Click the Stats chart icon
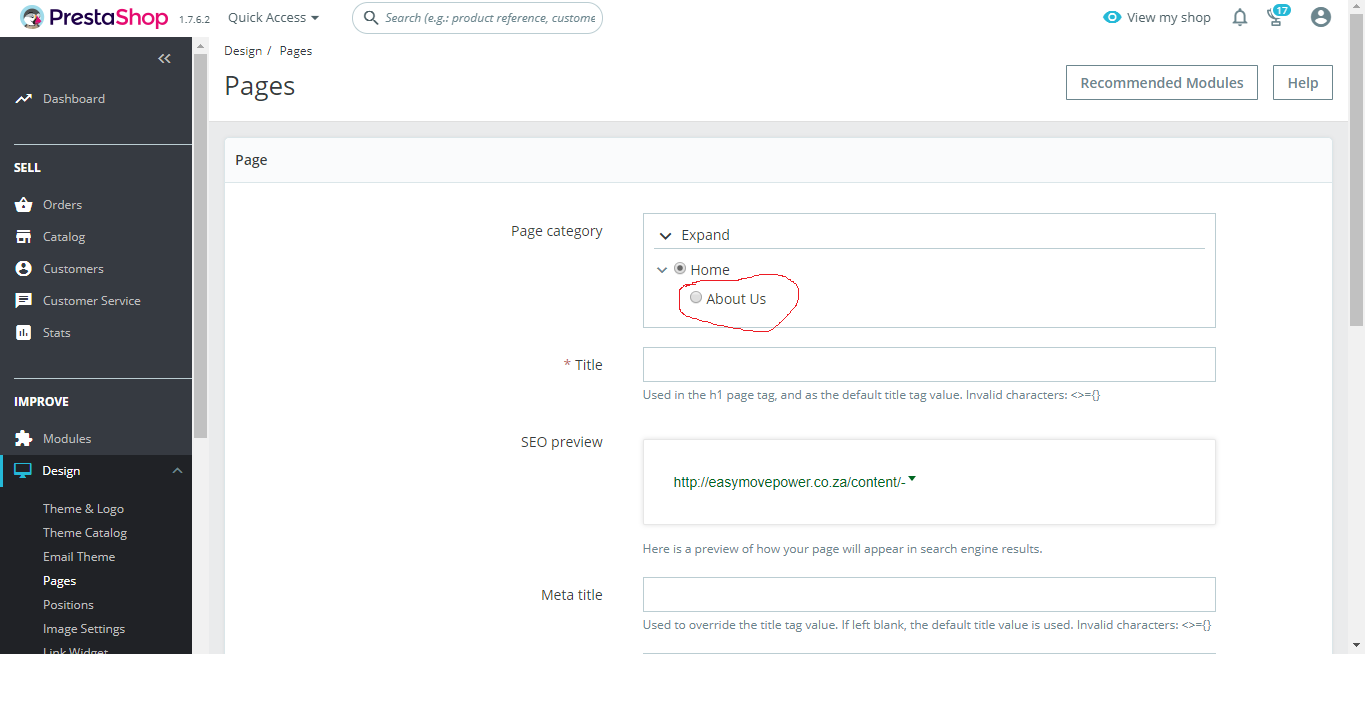Screen dimensions: 1366x728 (x=24, y=333)
